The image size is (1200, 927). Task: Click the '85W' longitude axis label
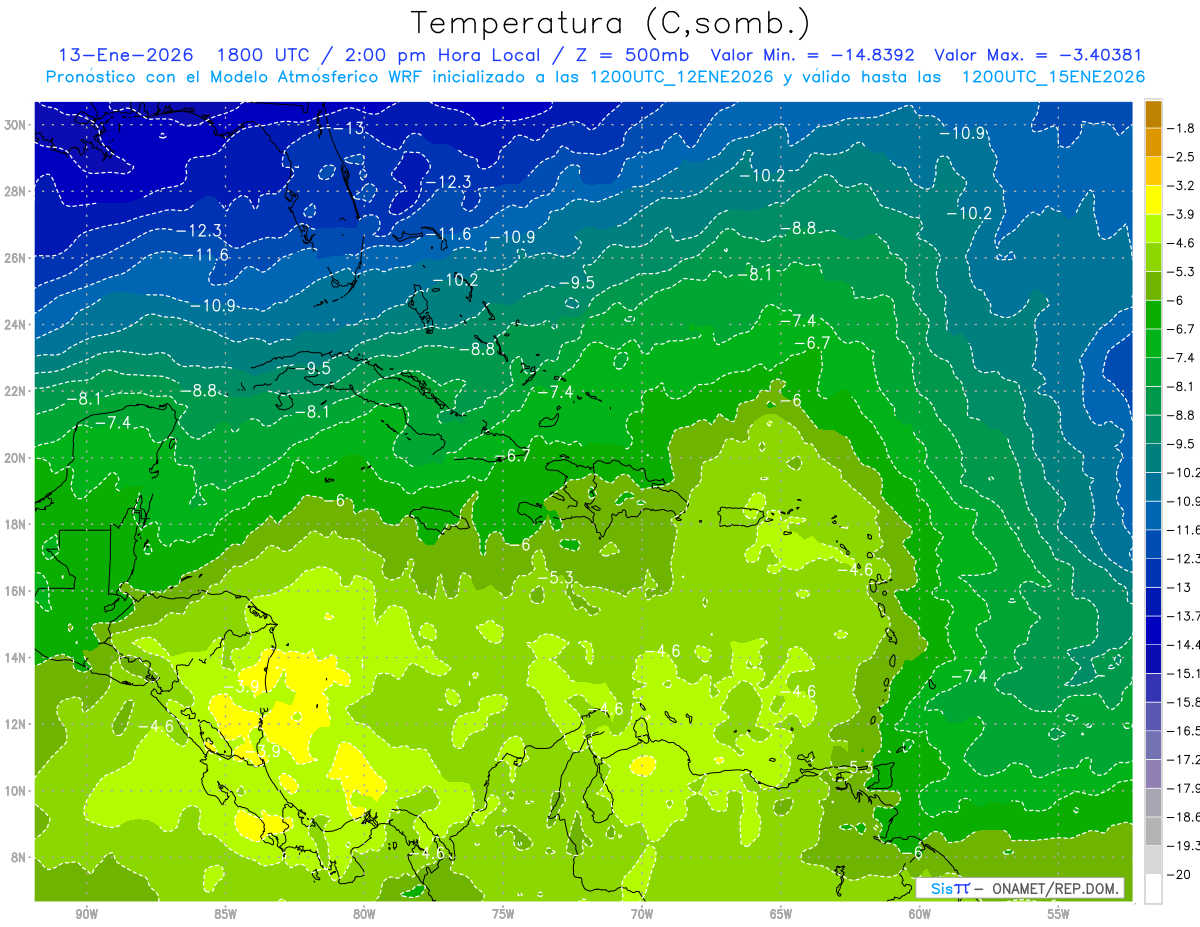coord(225,914)
